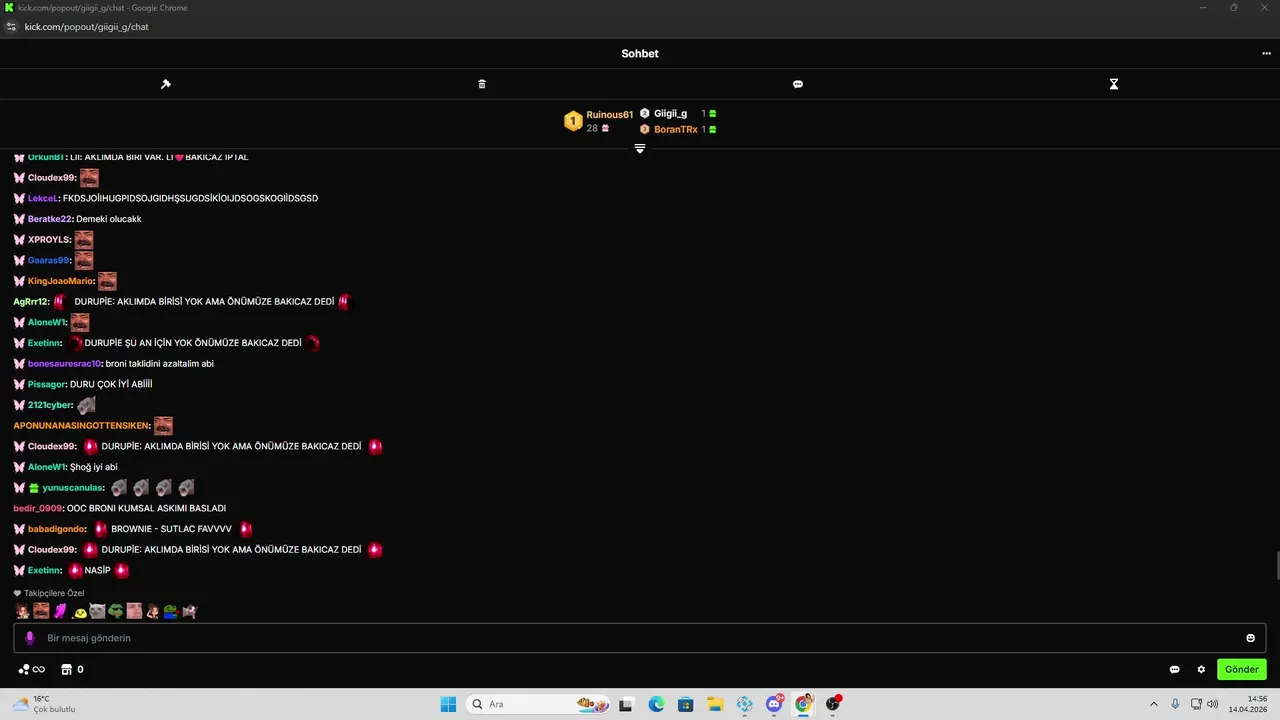Open BoranTRx in the leaderboard
The height and width of the screenshot is (720, 1280).
pos(676,130)
